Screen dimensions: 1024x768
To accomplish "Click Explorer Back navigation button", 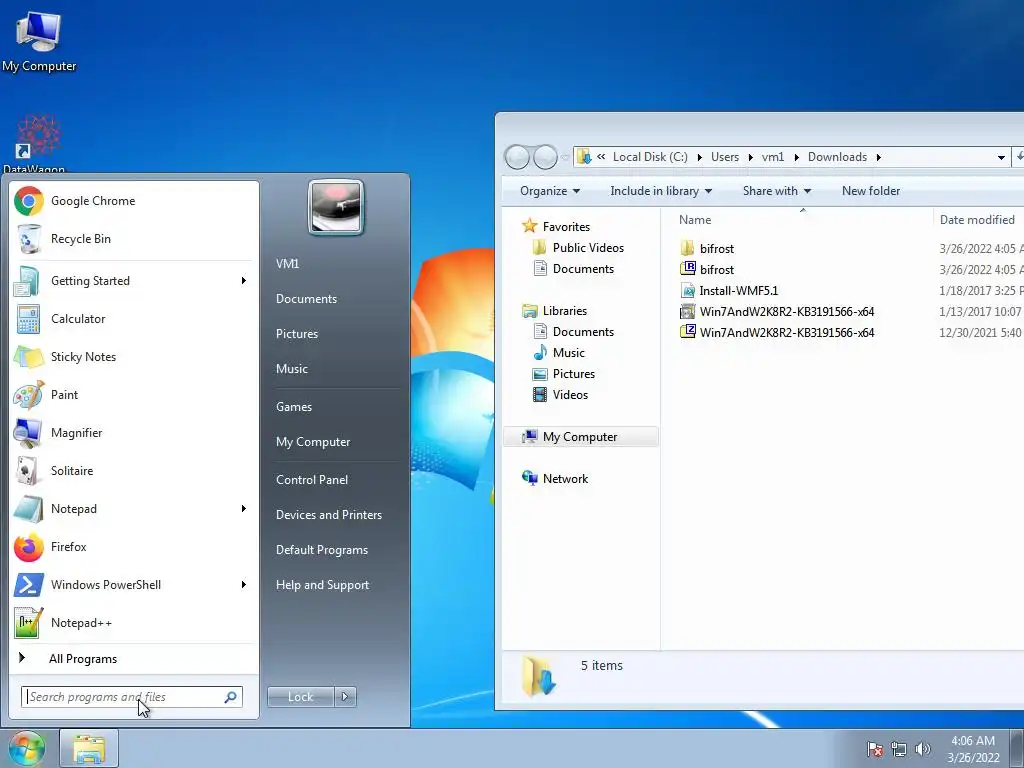I will pyautogui.click(x=517, y=157).
